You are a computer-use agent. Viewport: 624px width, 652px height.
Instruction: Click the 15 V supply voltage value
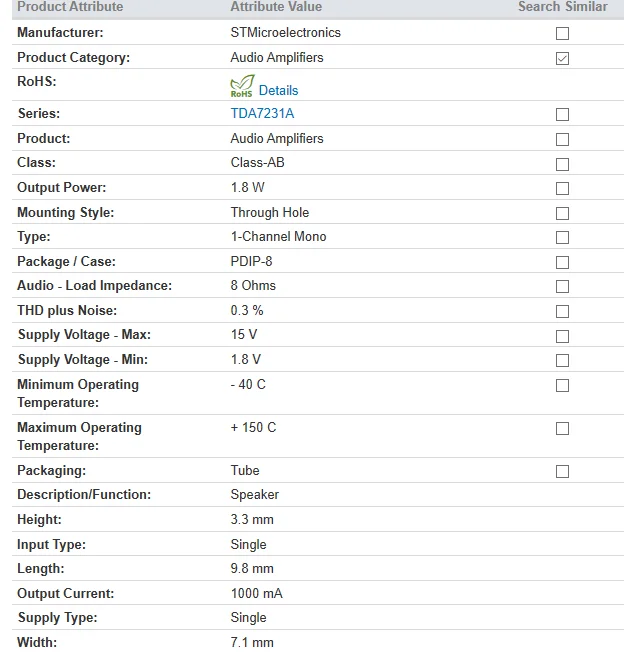(x=244, y=335)
